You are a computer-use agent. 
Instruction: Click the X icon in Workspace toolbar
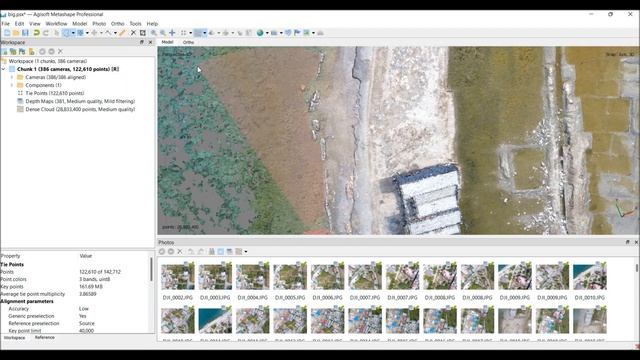click(60, 51)
